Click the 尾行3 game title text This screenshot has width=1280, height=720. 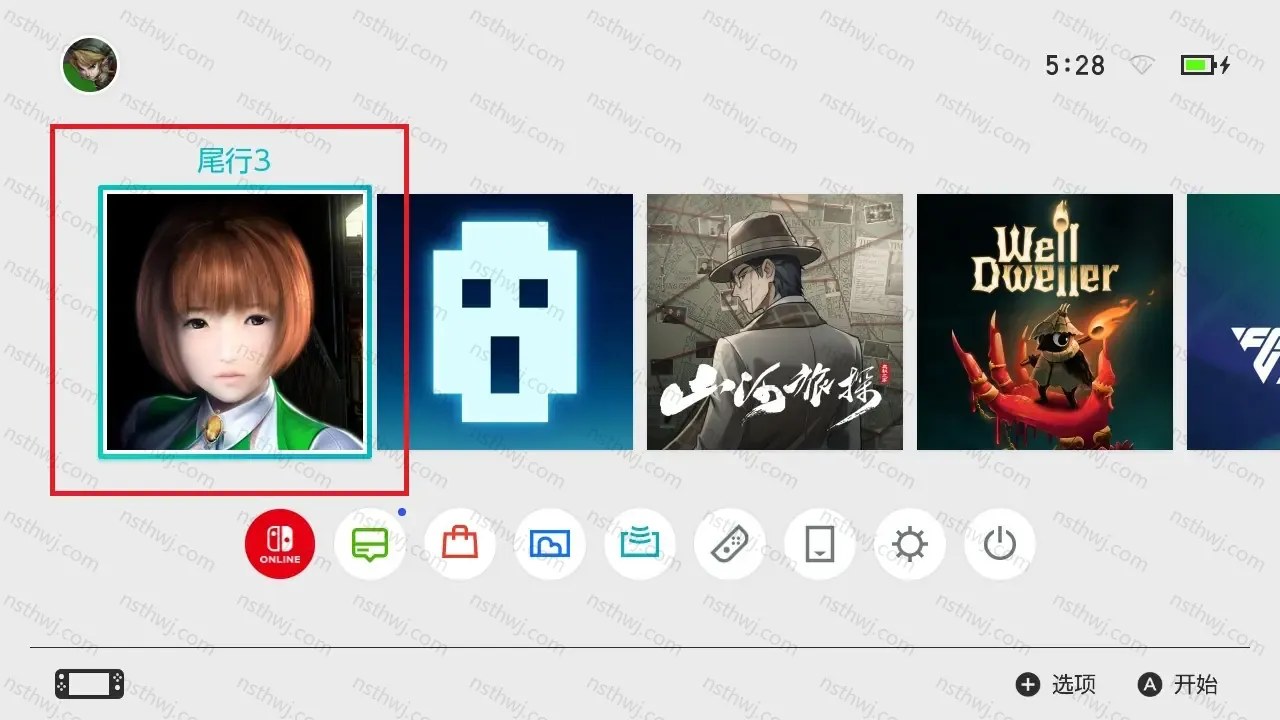234,161
